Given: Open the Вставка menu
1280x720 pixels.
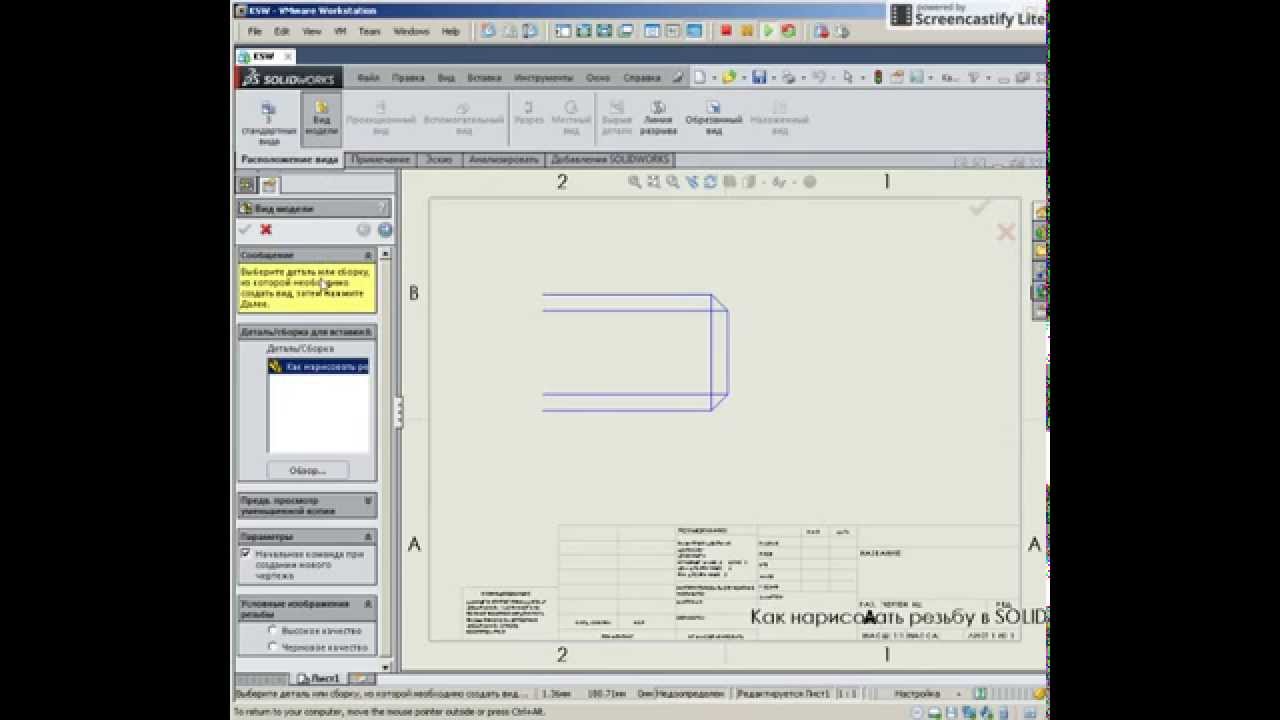Looking at the screenshot, I should (484, 77).
